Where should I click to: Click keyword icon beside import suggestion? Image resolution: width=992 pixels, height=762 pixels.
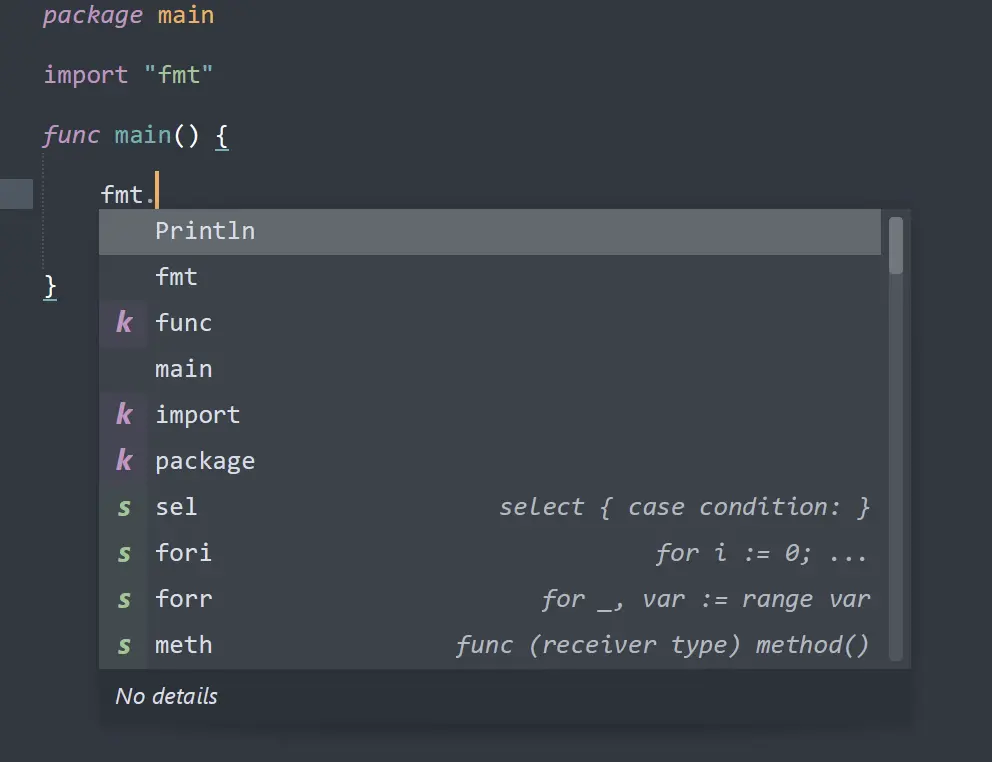pos(124,415)
